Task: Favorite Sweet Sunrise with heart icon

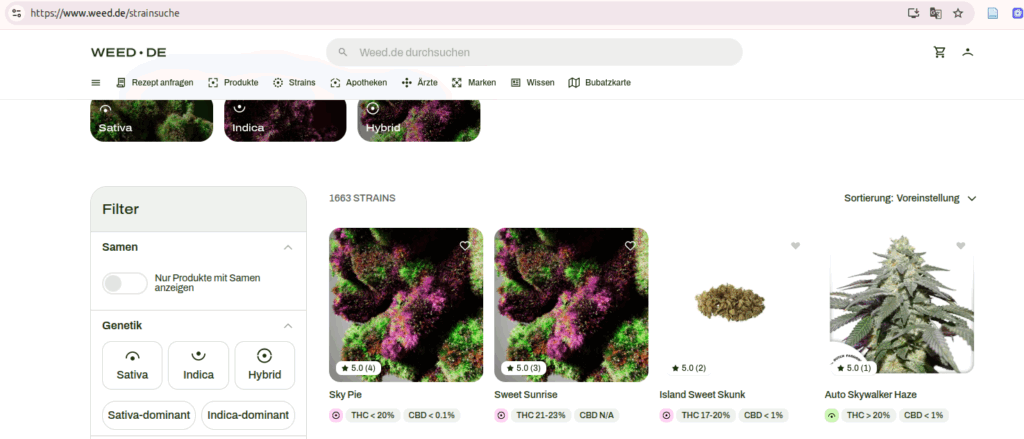Action: (x=630, y=246)
